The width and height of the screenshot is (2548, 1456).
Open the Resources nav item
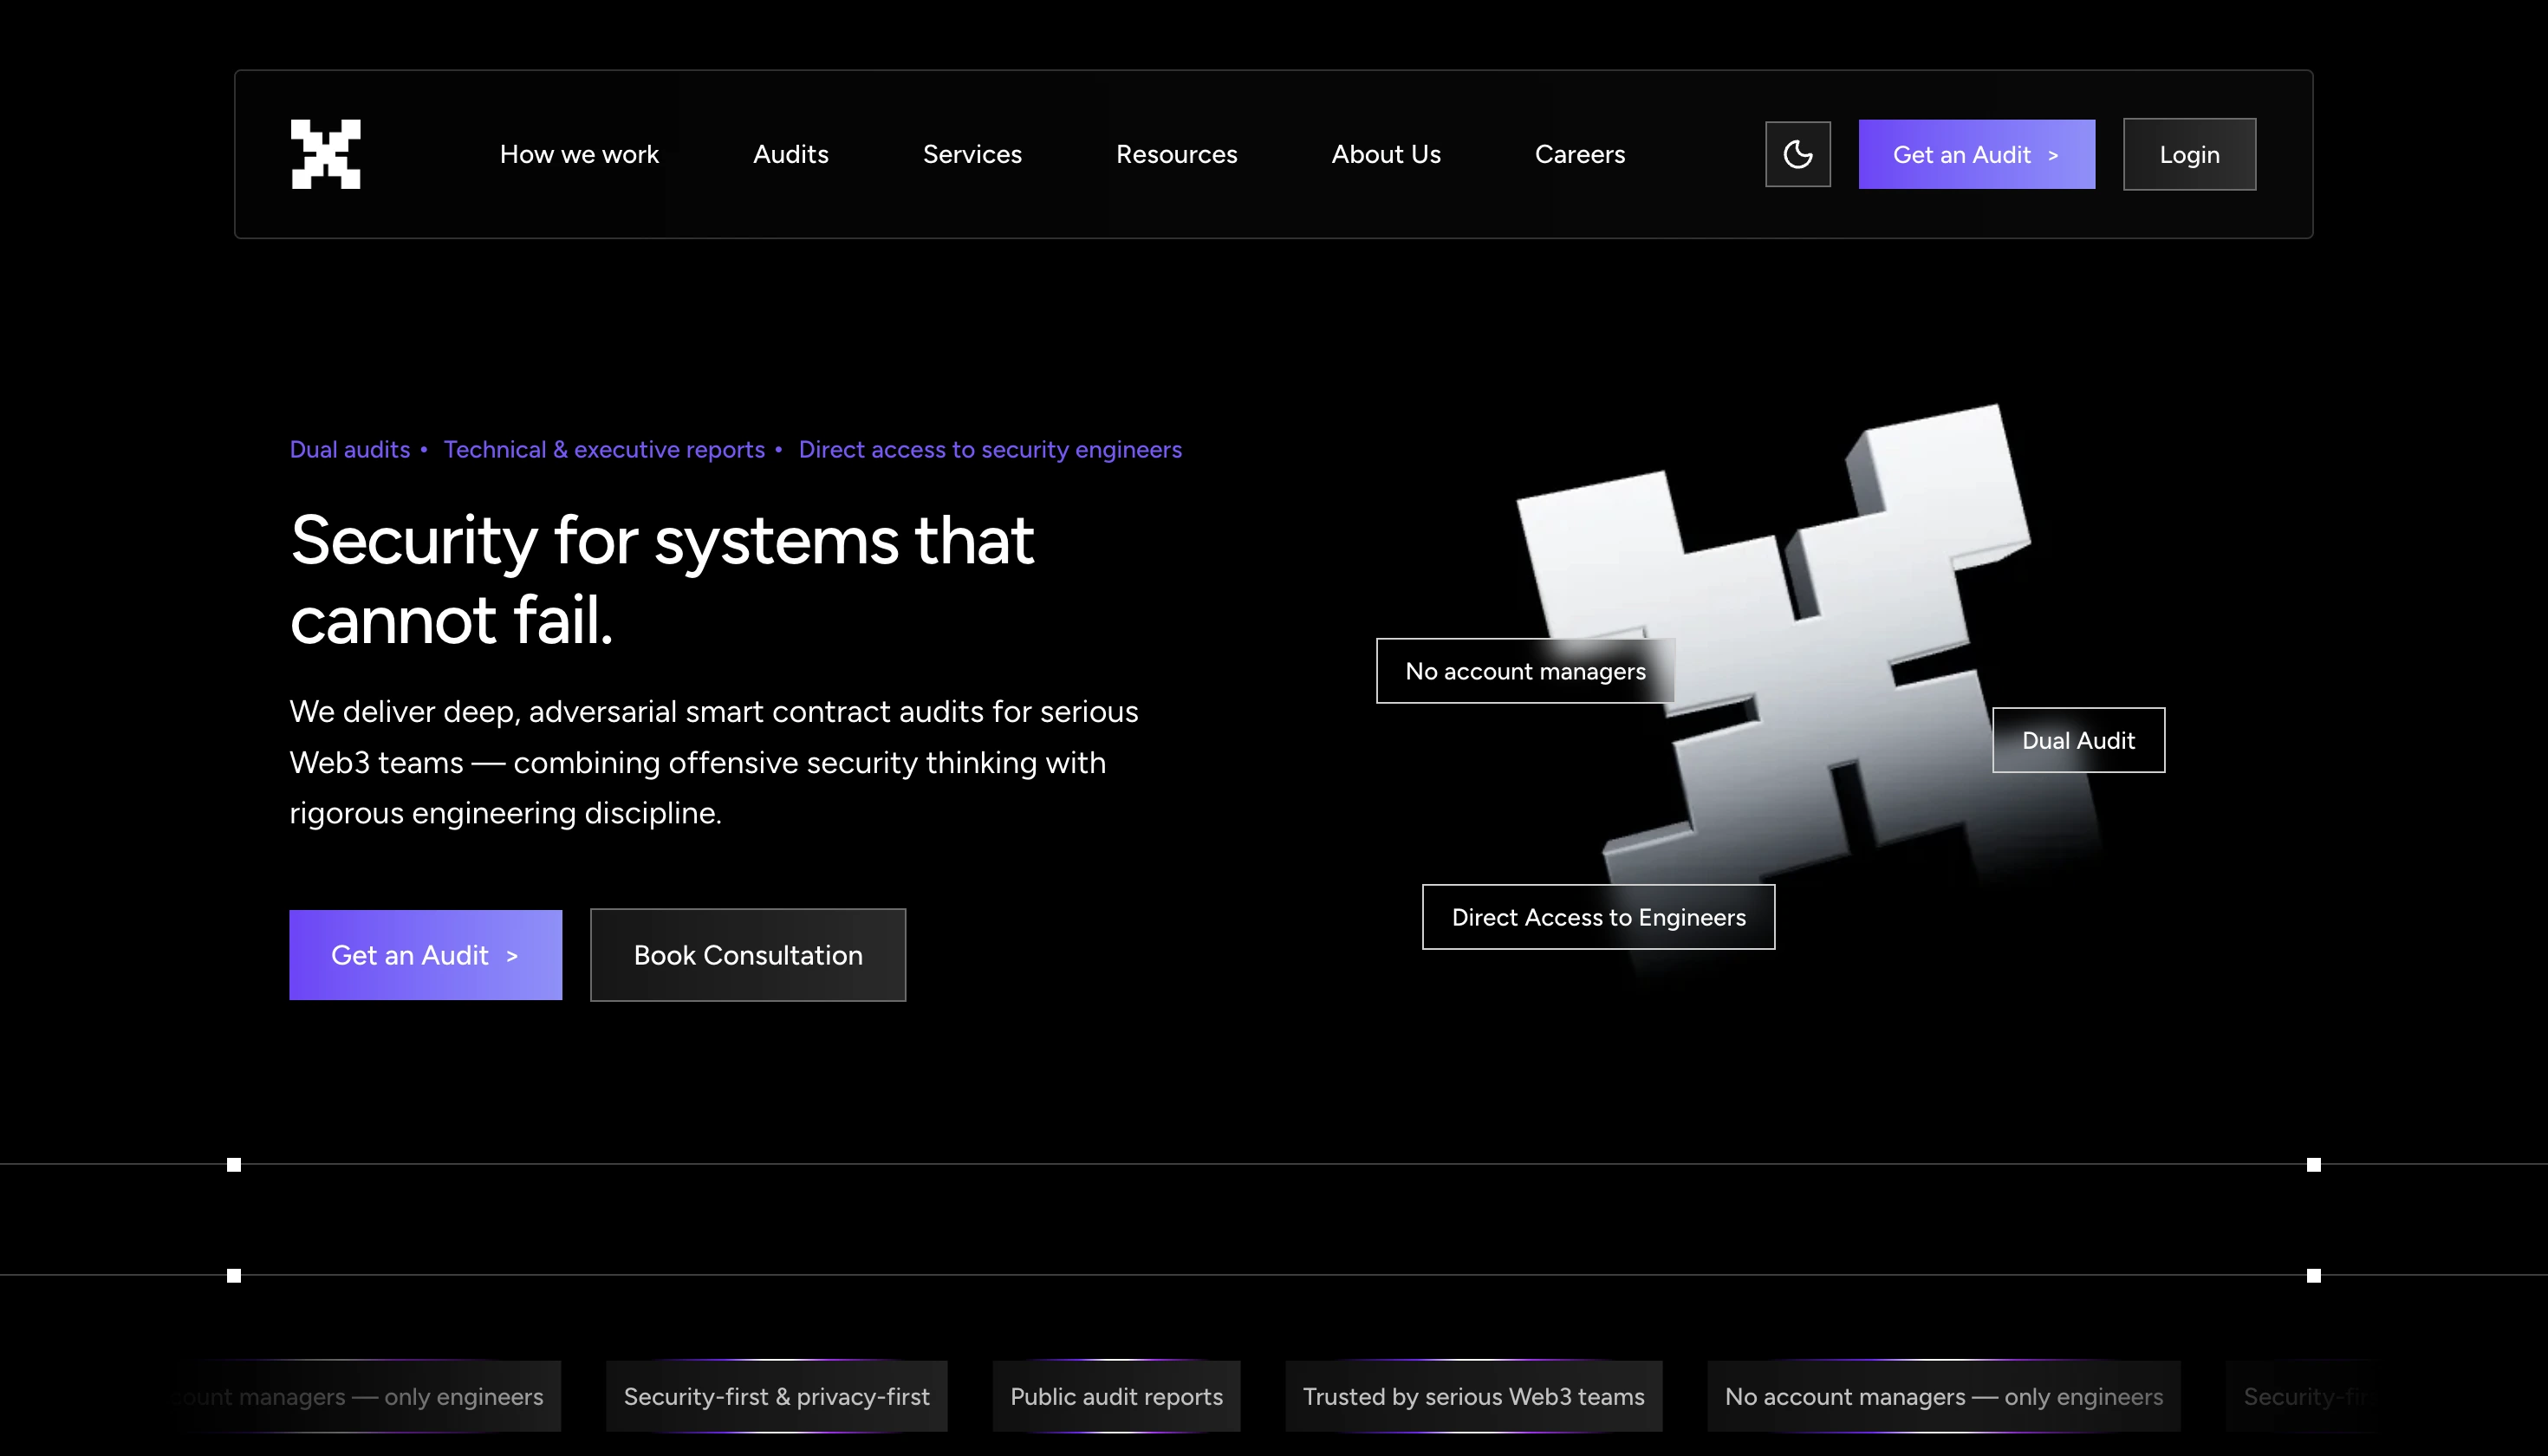pyautogui.click(x=1176, y=154)
